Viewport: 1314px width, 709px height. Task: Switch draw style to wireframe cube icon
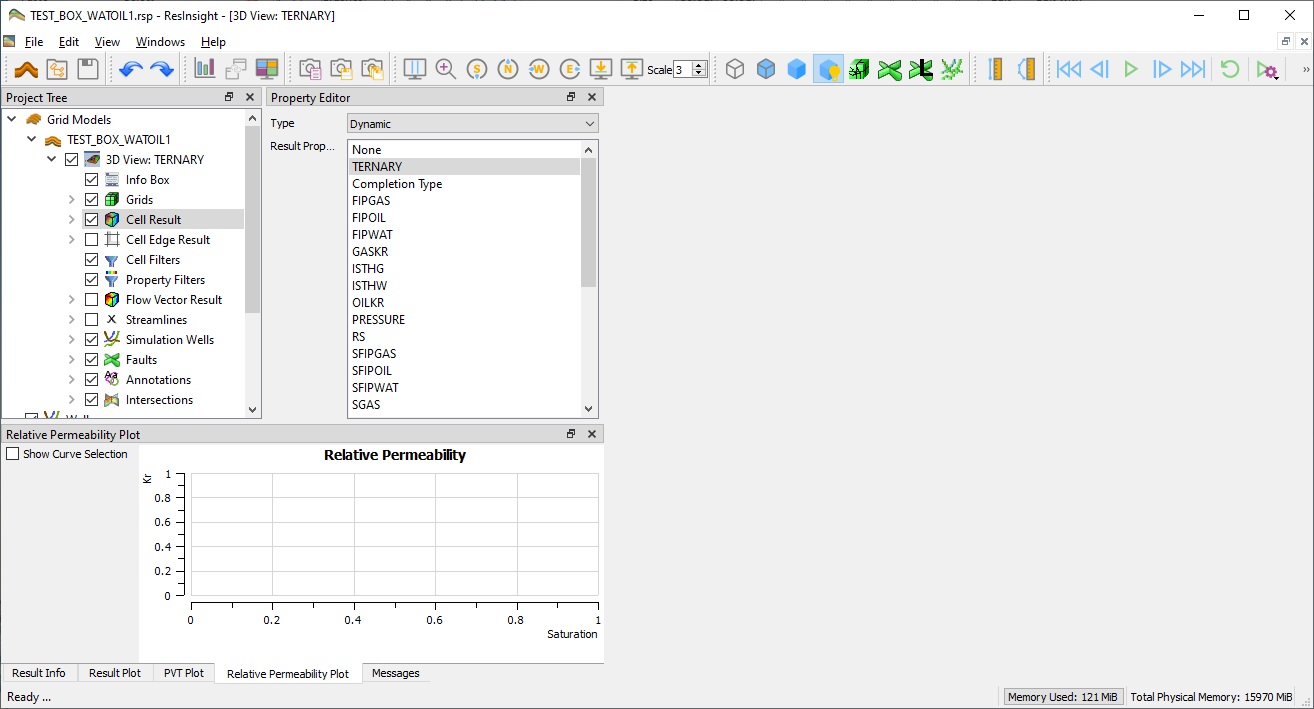pos(735,69)
